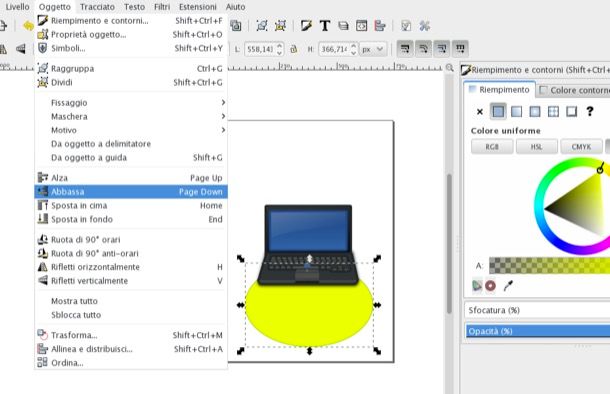Click the zoom magnifier icon above canvas
The width and height of the screenshot is (610, 394).
click(449, 67)
